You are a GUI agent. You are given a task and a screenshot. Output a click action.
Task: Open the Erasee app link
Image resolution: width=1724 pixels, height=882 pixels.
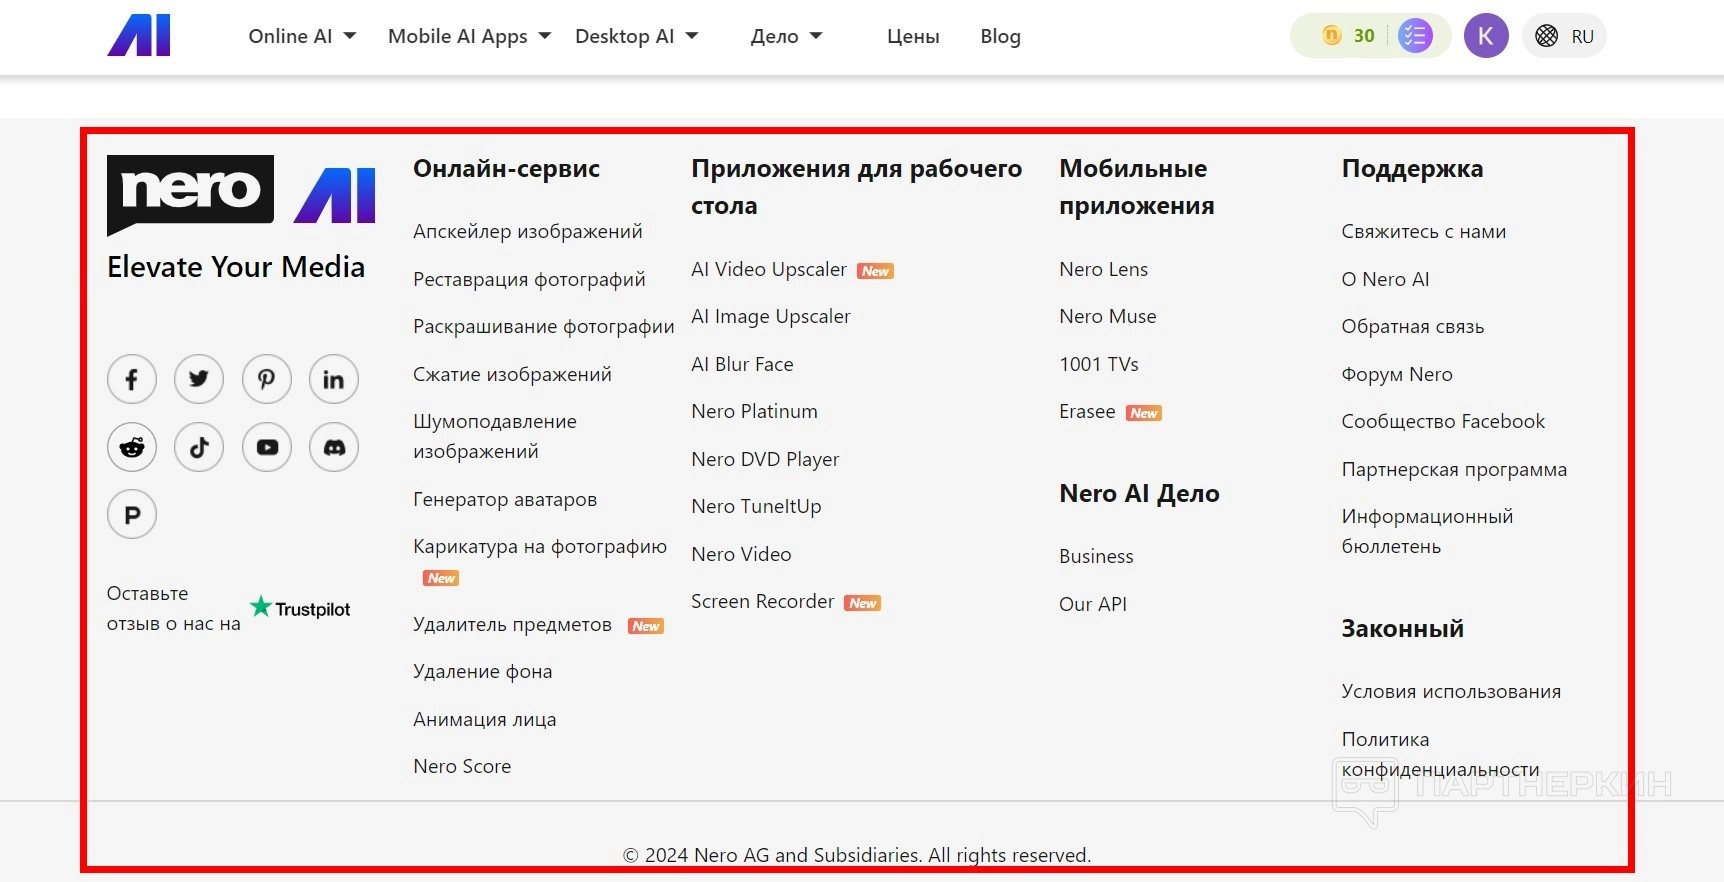1087,411
